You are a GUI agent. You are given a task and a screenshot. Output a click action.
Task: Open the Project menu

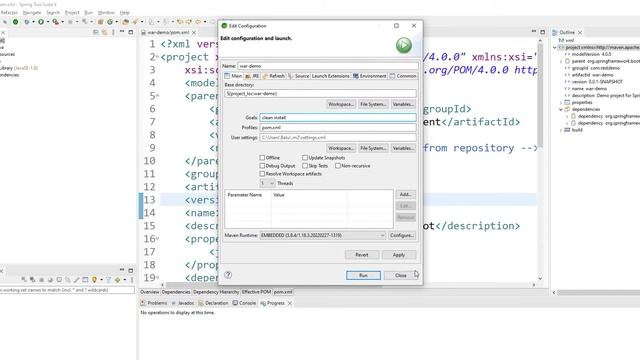click(72, 13)
